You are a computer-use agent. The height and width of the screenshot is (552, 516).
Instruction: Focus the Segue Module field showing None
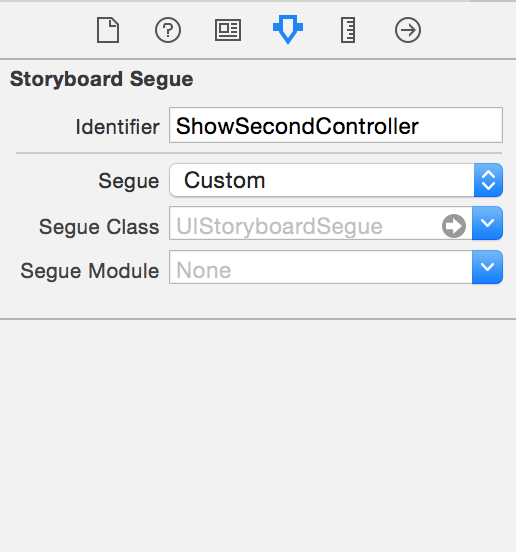pos(321,267)
